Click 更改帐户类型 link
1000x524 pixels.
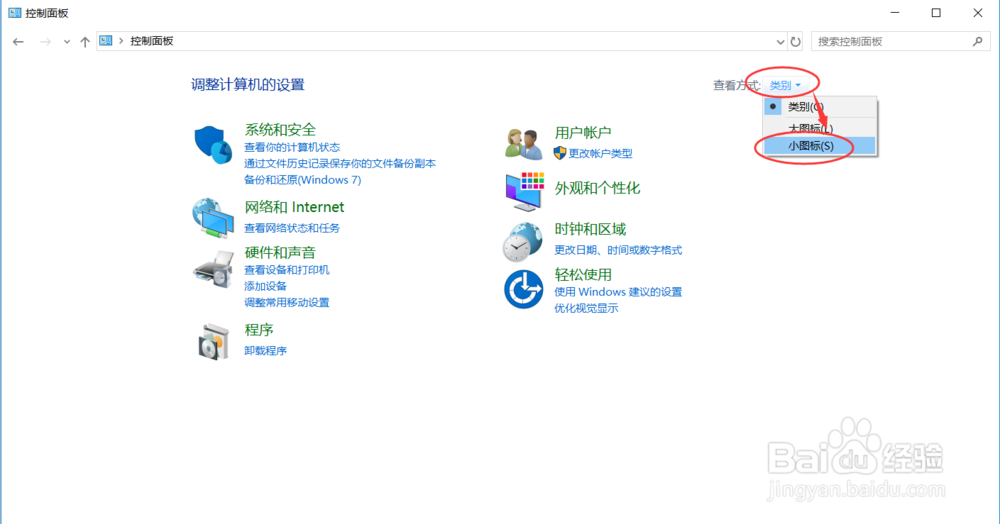(600, 153)
